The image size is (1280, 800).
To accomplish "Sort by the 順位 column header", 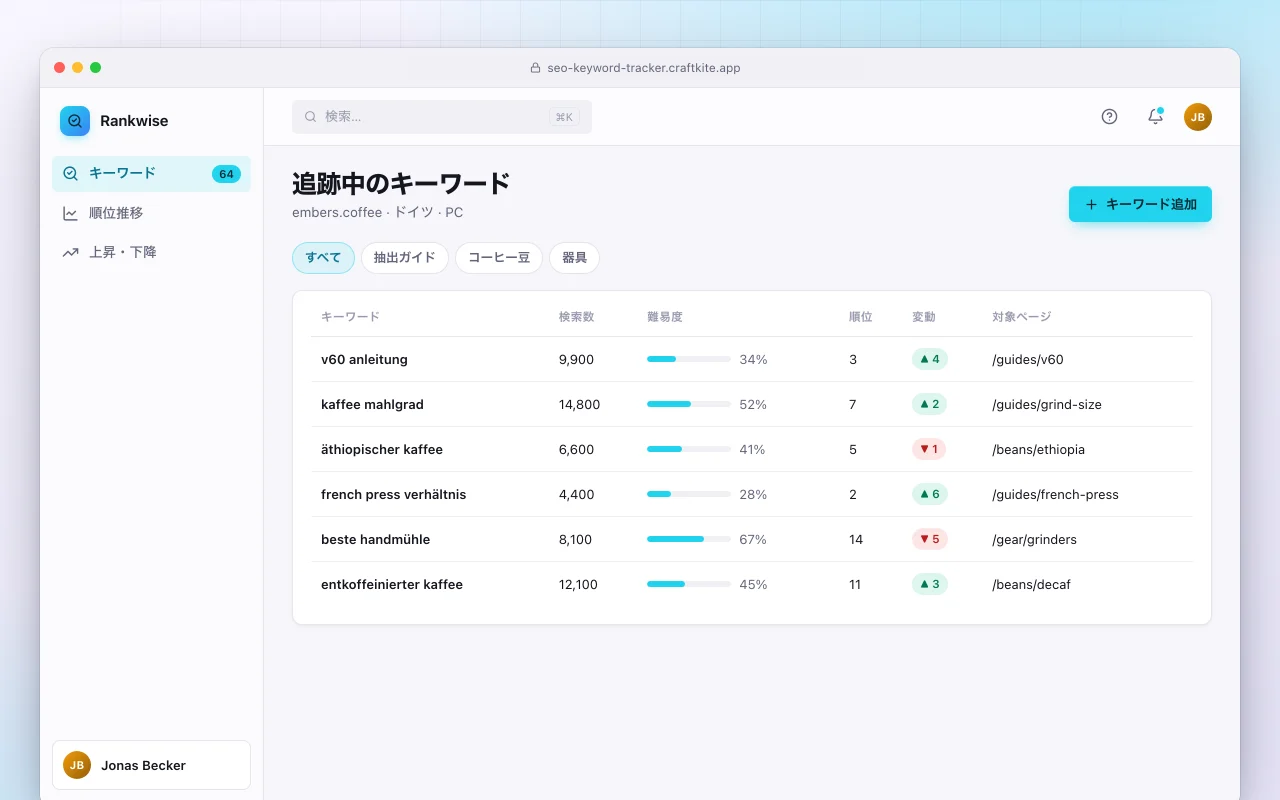I will click(x=861, y=317).
